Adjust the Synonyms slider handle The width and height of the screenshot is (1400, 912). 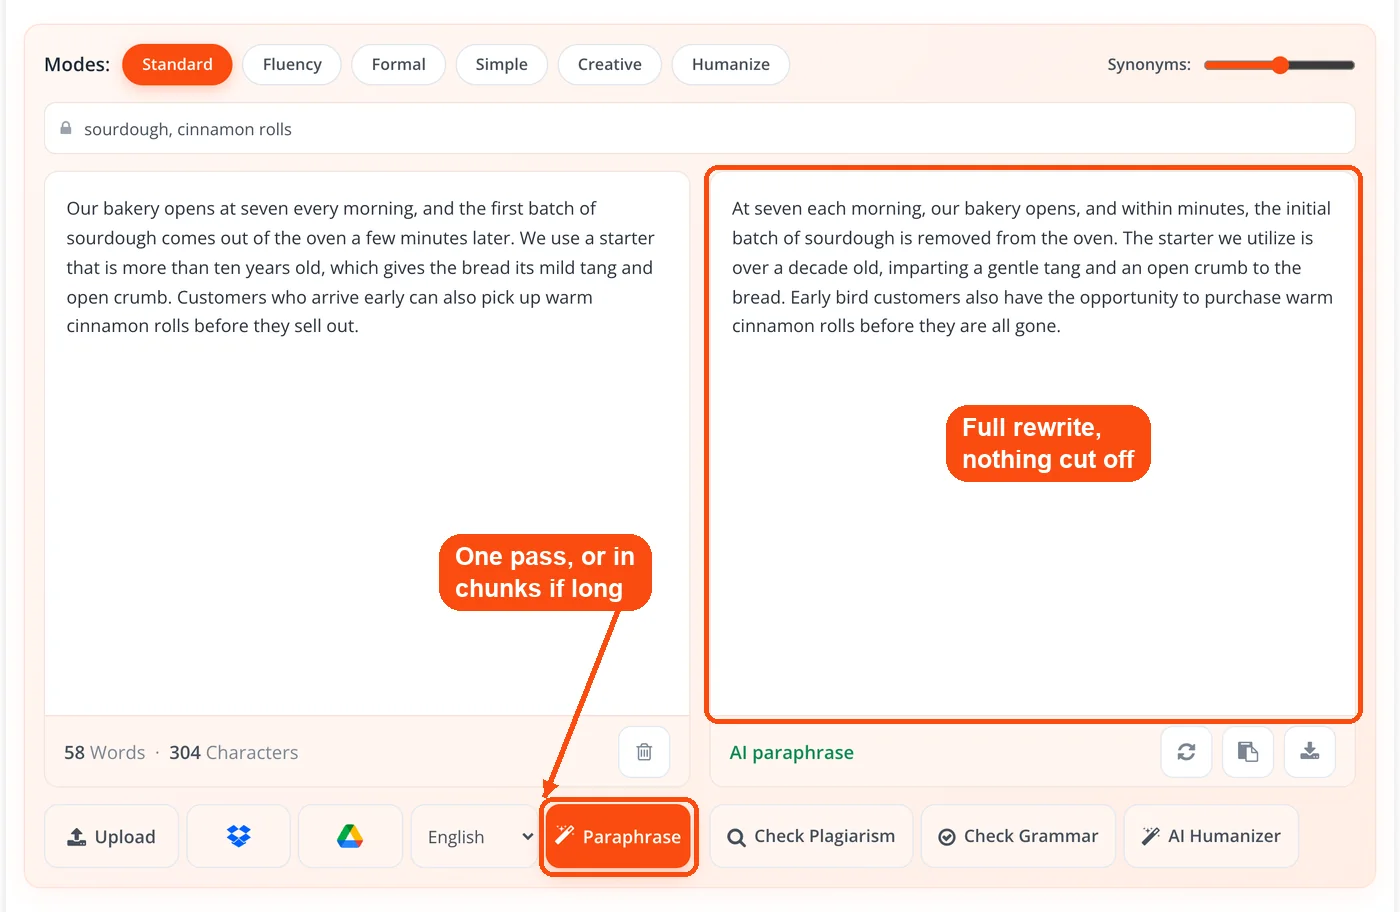pyautogui.click(x=1280, y=65)
